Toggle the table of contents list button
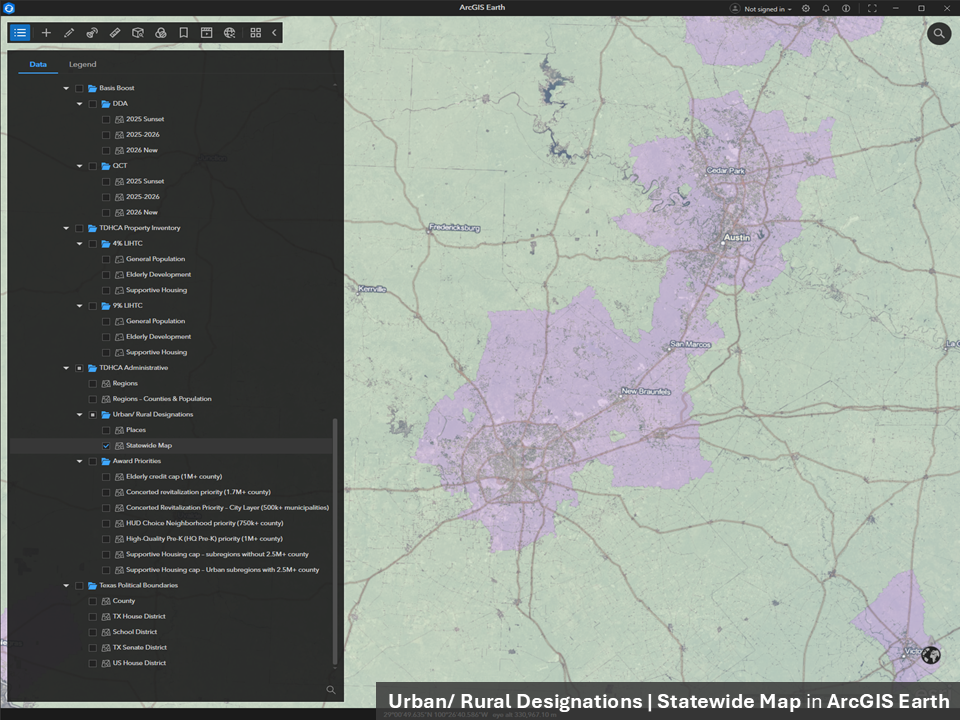Viewport: 960px width, 720px height. [x=20, y=33]
